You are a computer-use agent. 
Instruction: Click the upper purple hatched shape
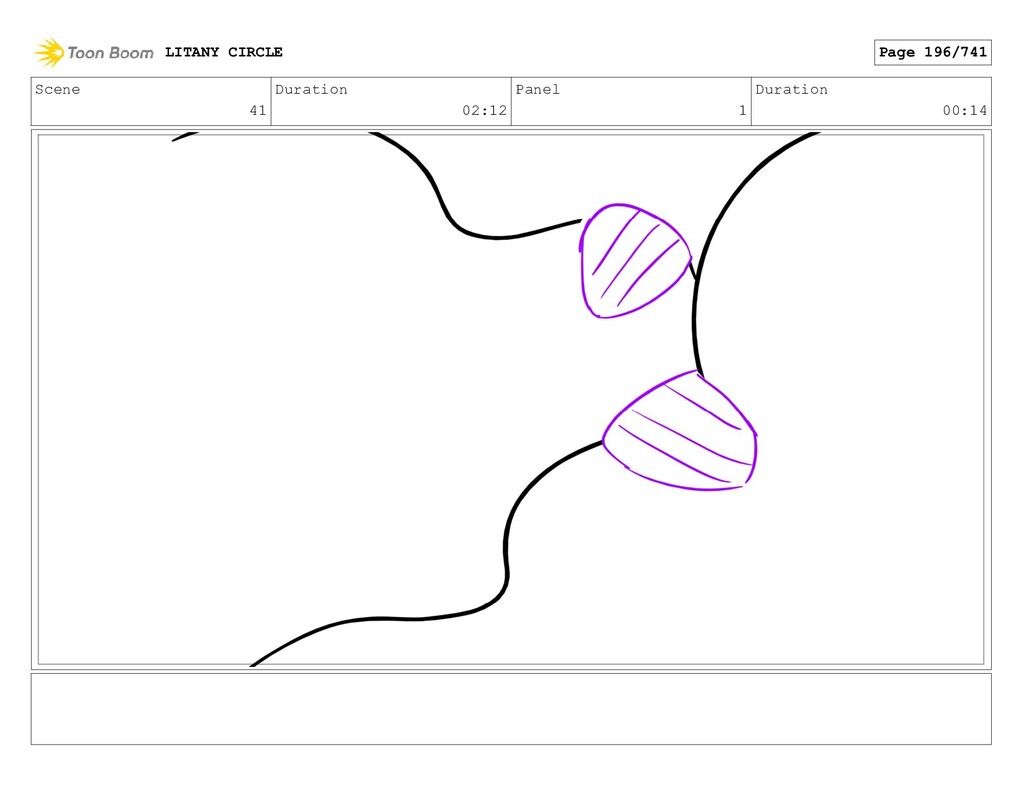point(634,261)
